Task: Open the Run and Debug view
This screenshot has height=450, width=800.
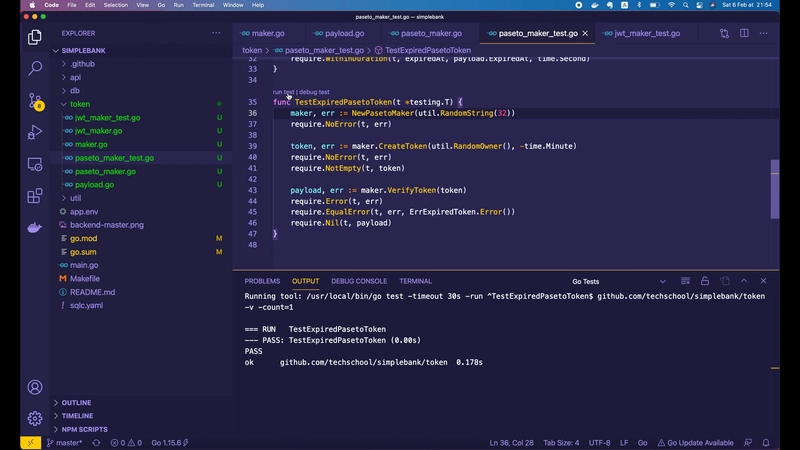Action: pyautogui.click(x=35, y=132)
